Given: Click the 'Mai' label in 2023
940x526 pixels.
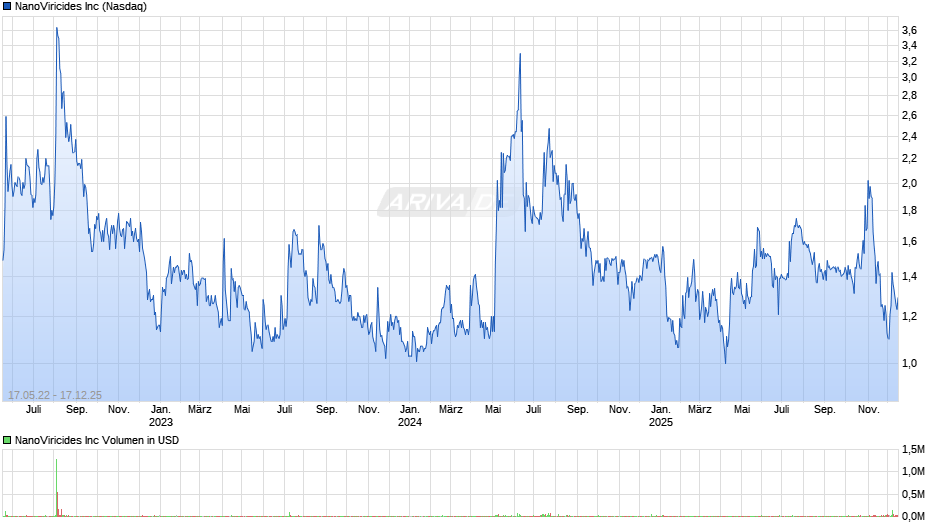Looking at the screenshot, I should 242,410.
